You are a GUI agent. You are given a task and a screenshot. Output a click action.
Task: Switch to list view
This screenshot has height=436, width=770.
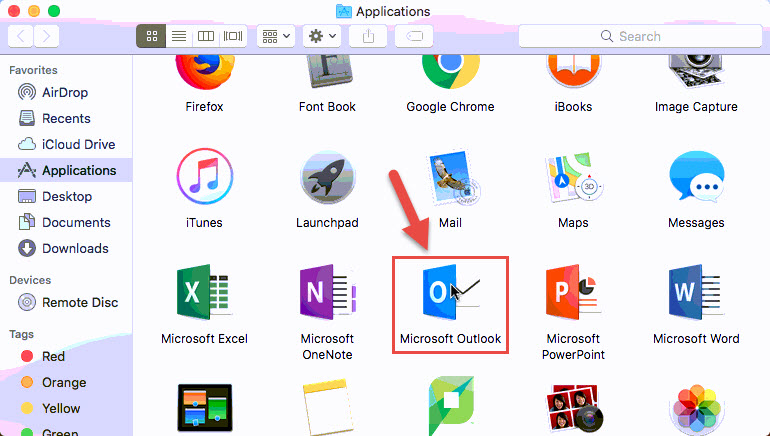click(179, 36)
